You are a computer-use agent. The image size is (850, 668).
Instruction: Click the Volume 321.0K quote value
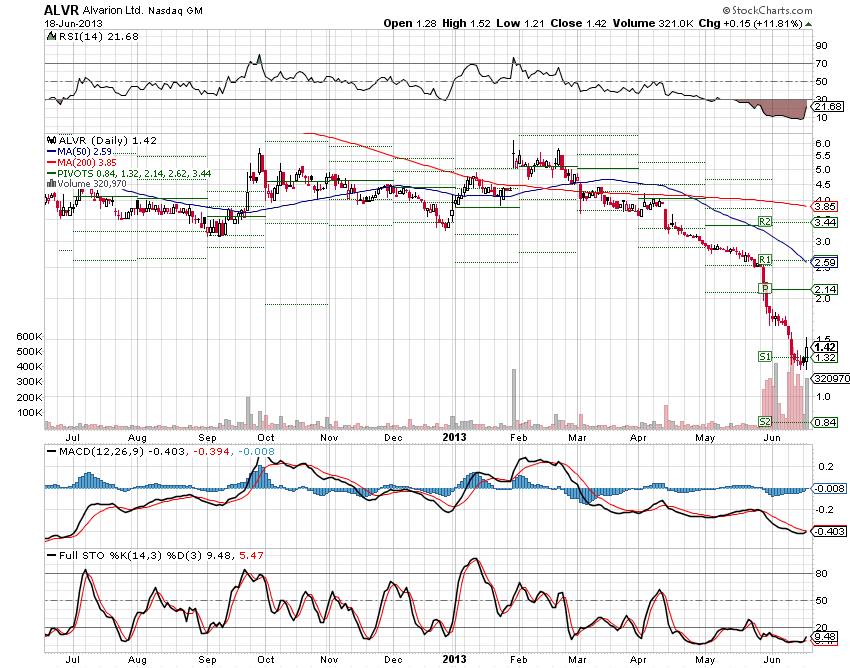[653, 23]
